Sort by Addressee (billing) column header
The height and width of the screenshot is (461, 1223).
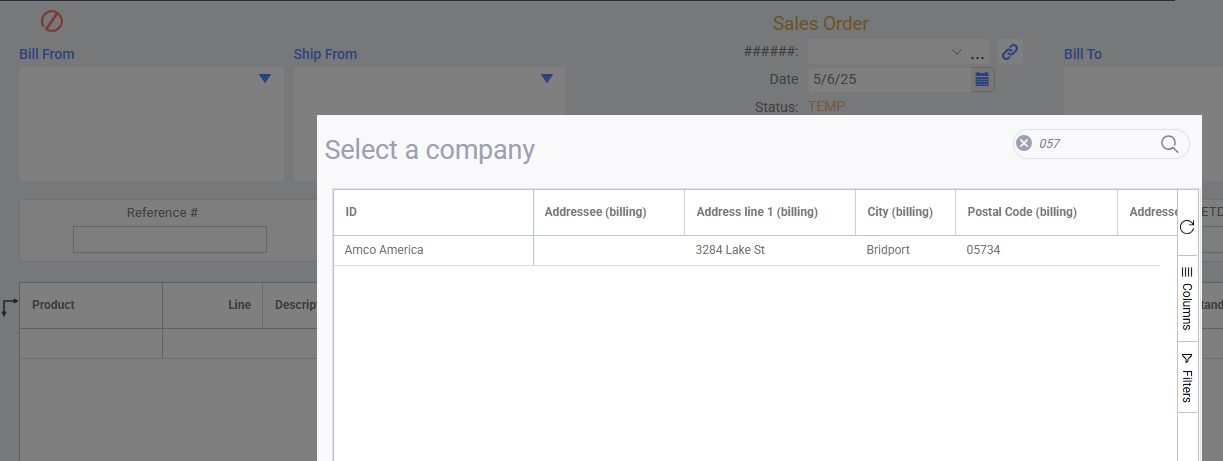609,212
